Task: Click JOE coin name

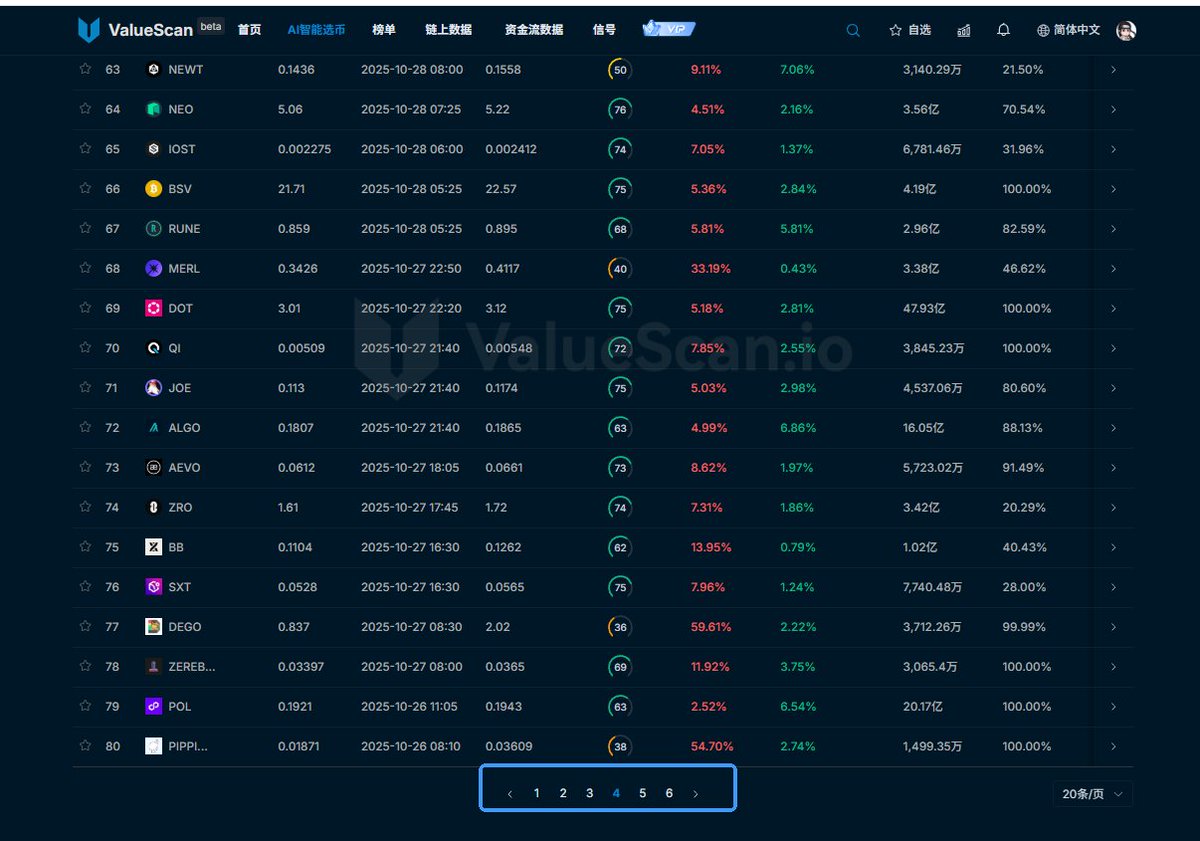Action: (180, 388)
